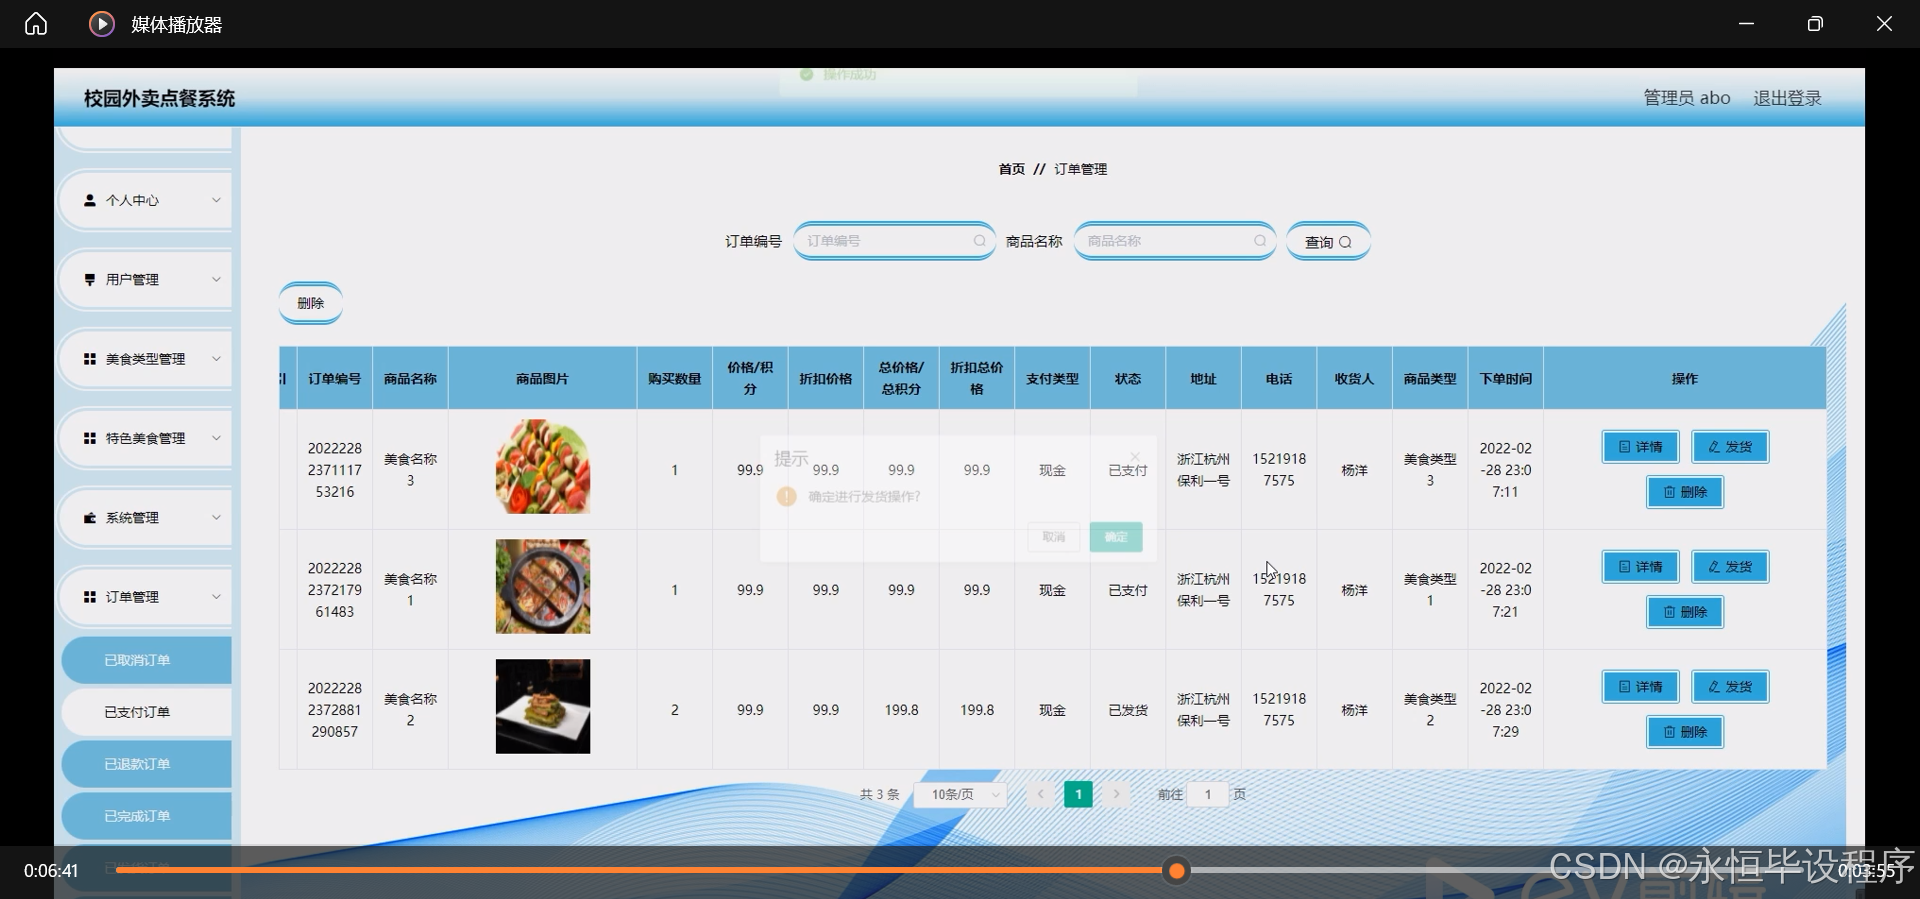Screen dimensions: 1920x899
Task: Click pagination page 1 button
Action: click(1078, 794)
